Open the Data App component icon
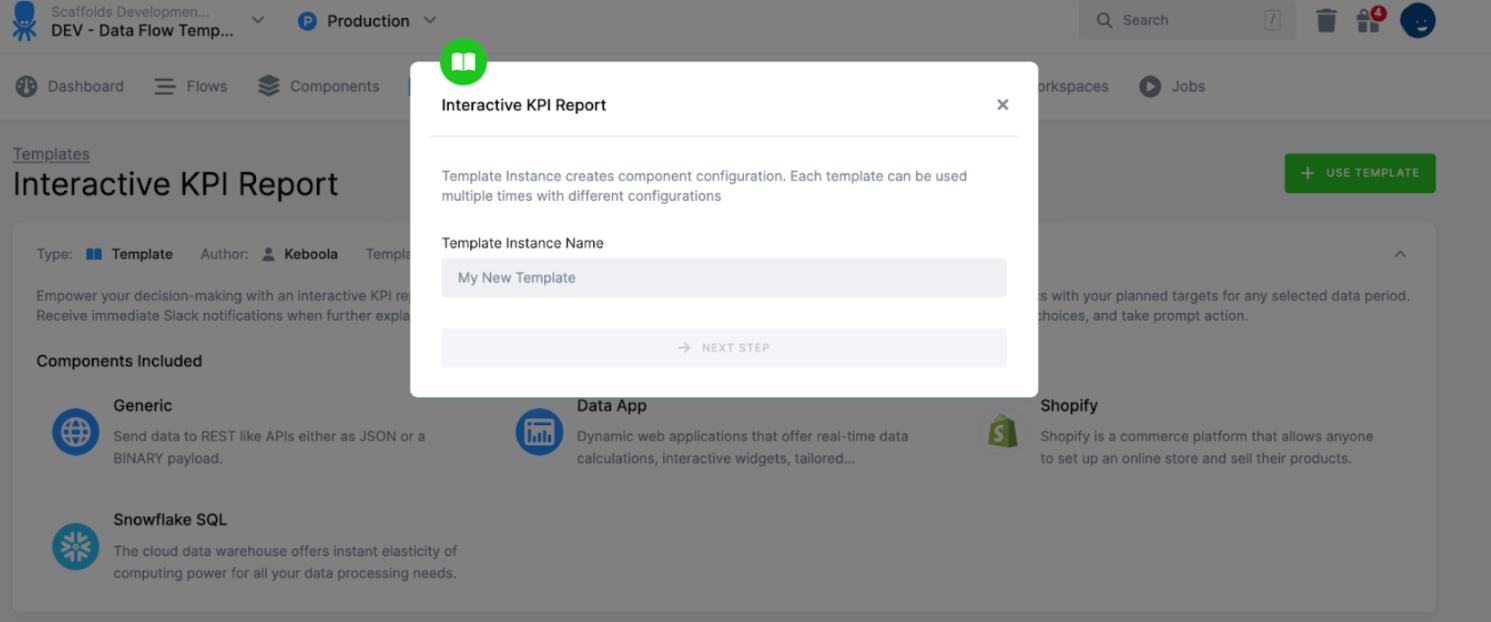Image resolution: width=1491 pixels, height=622 pixels. coord(539,432)
